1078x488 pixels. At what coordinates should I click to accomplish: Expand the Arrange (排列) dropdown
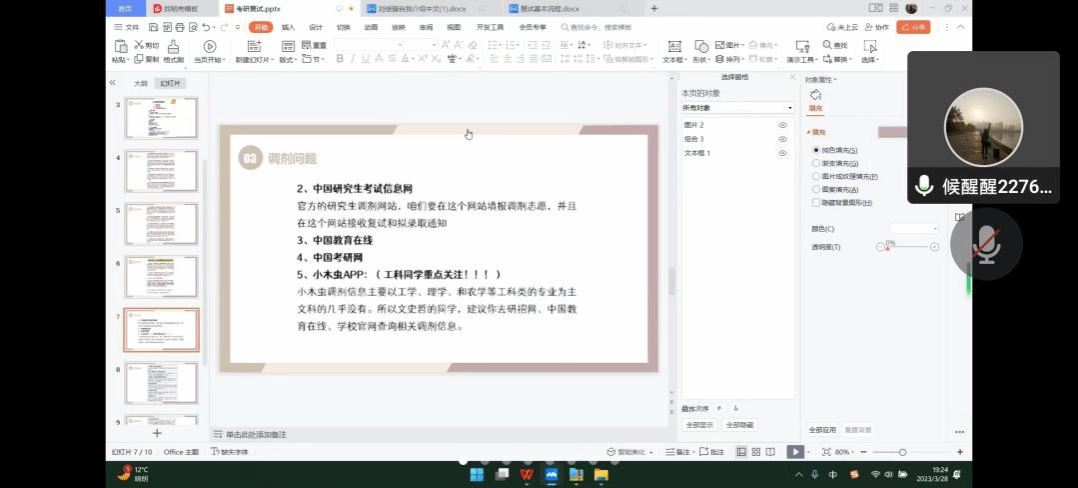pyautogui.click(x=743, y=59)
